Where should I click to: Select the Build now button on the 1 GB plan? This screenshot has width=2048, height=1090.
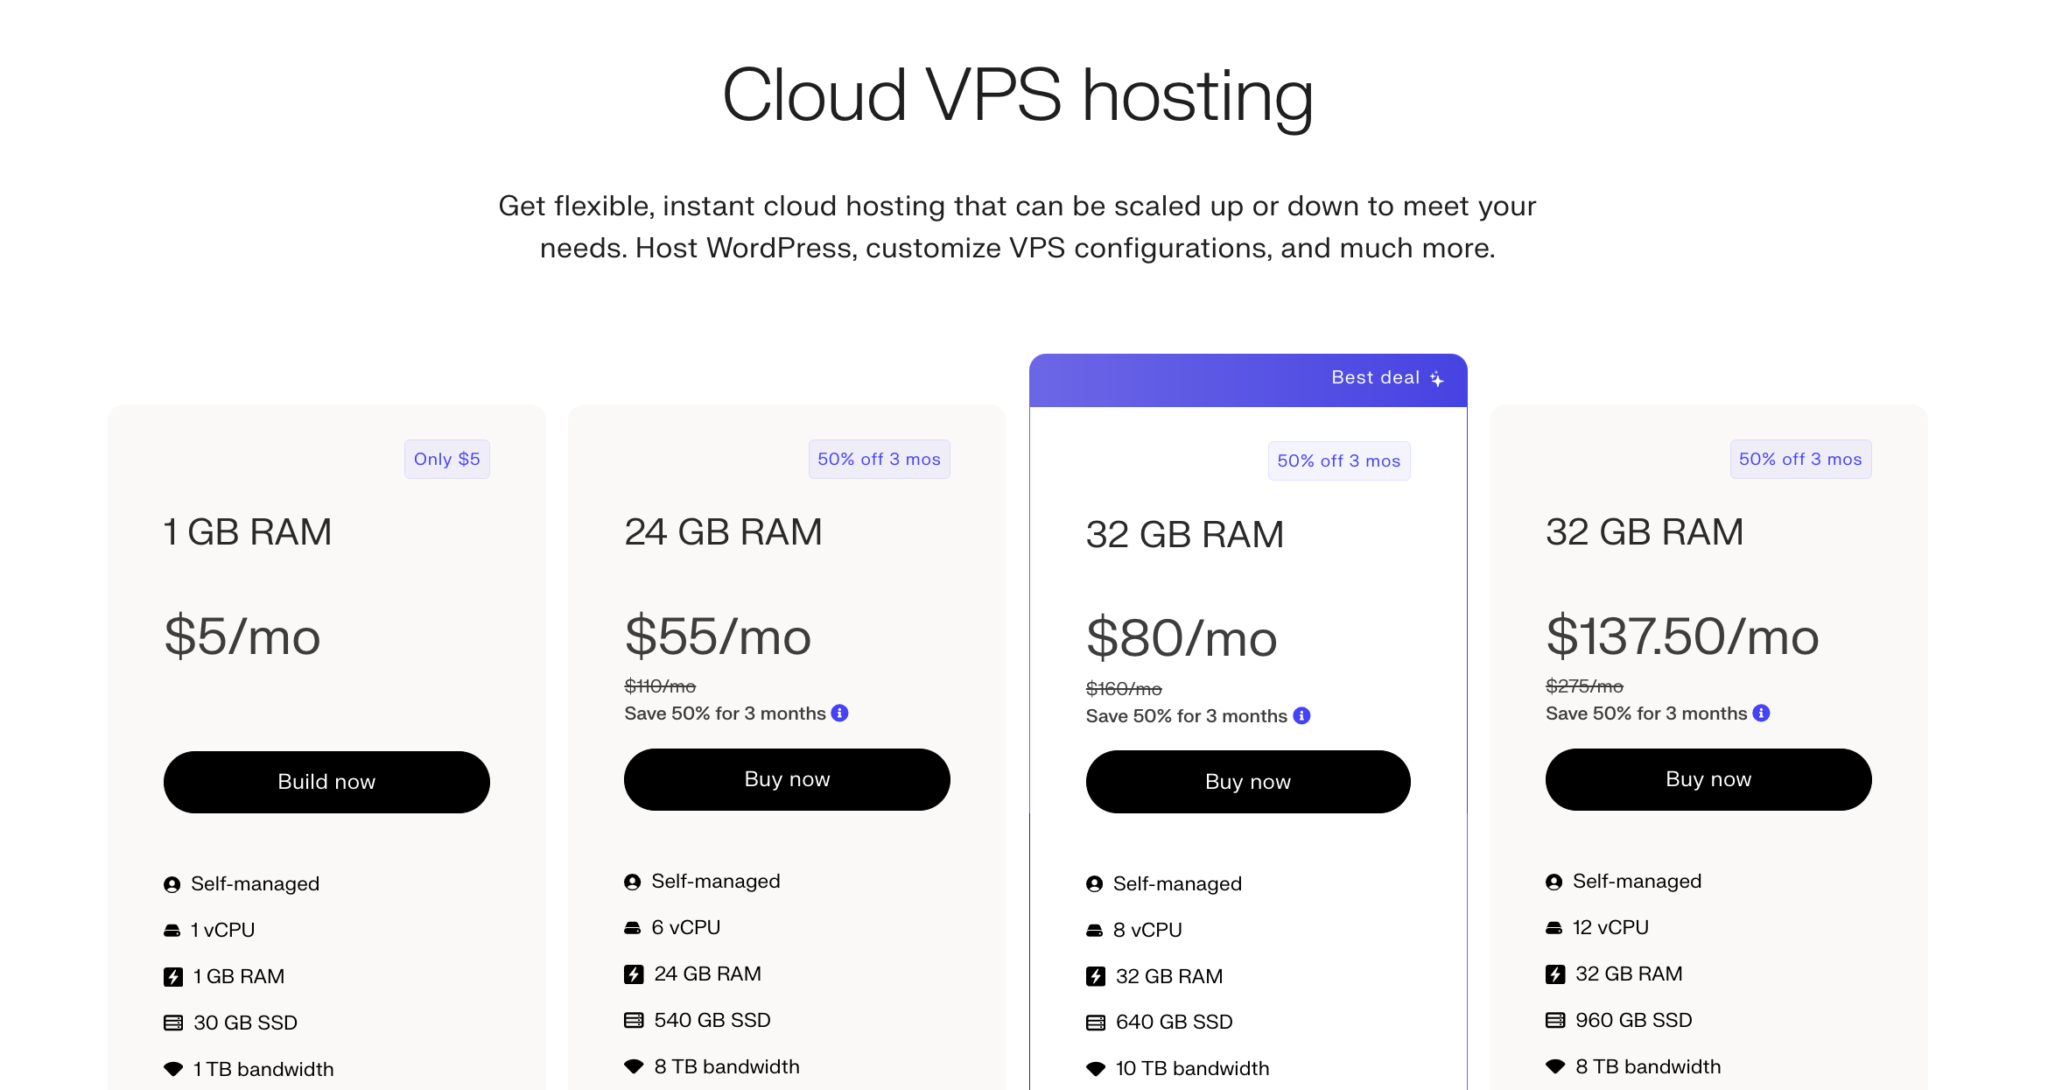pos(326,782)
